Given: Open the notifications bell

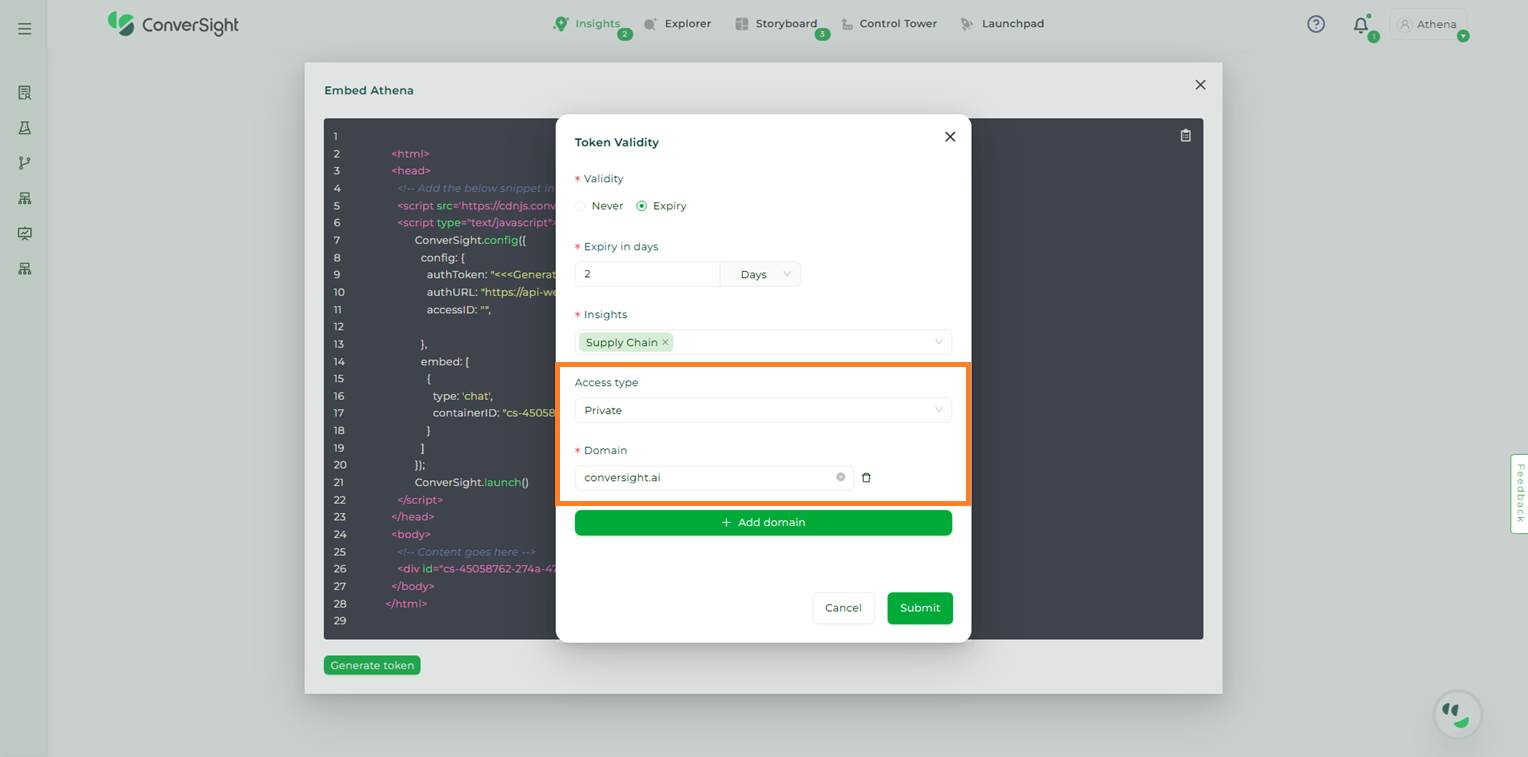Looking at the screenshot, I should [x=1361, y=25].
